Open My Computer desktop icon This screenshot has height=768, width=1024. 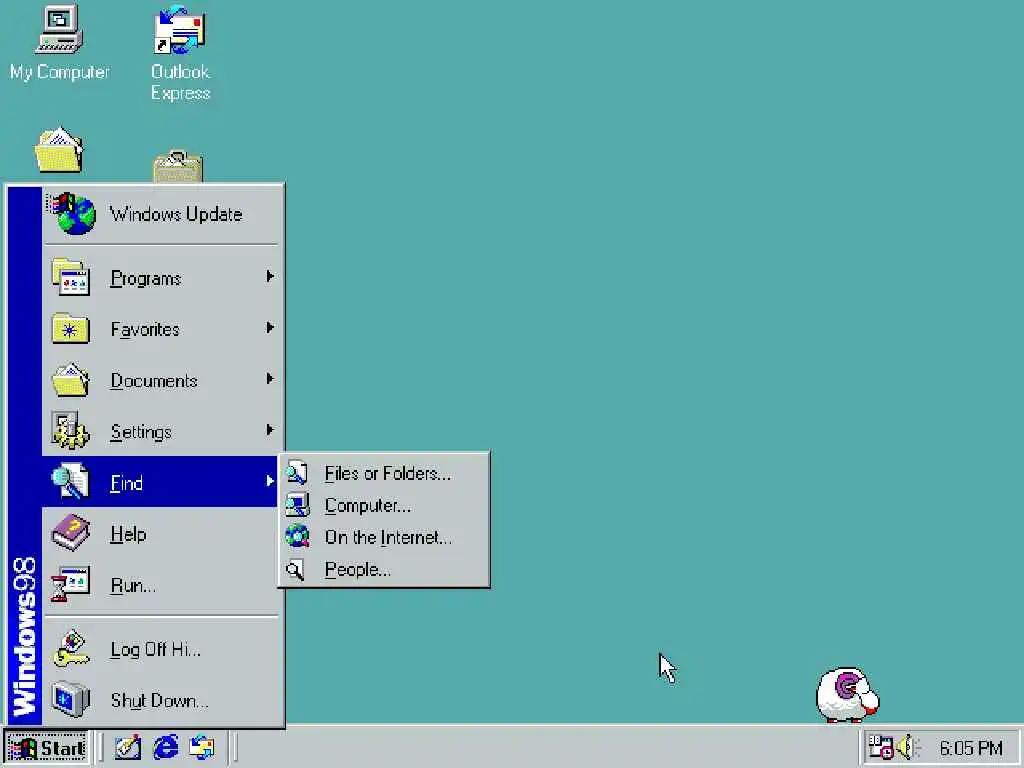click(x=59, y=29)
